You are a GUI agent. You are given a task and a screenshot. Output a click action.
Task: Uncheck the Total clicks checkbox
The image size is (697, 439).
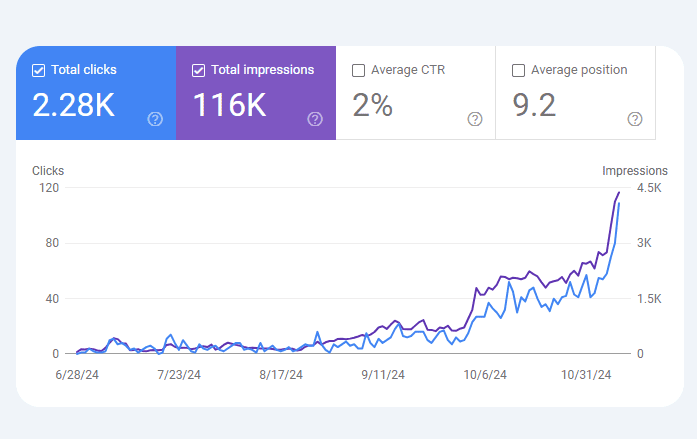pyautogui.click(x=39, y=70)
